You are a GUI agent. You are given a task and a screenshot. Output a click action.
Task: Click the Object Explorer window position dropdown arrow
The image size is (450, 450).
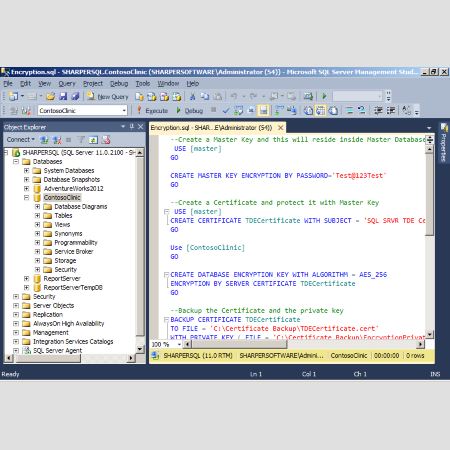pyautogui.click(x=123, y=127)
